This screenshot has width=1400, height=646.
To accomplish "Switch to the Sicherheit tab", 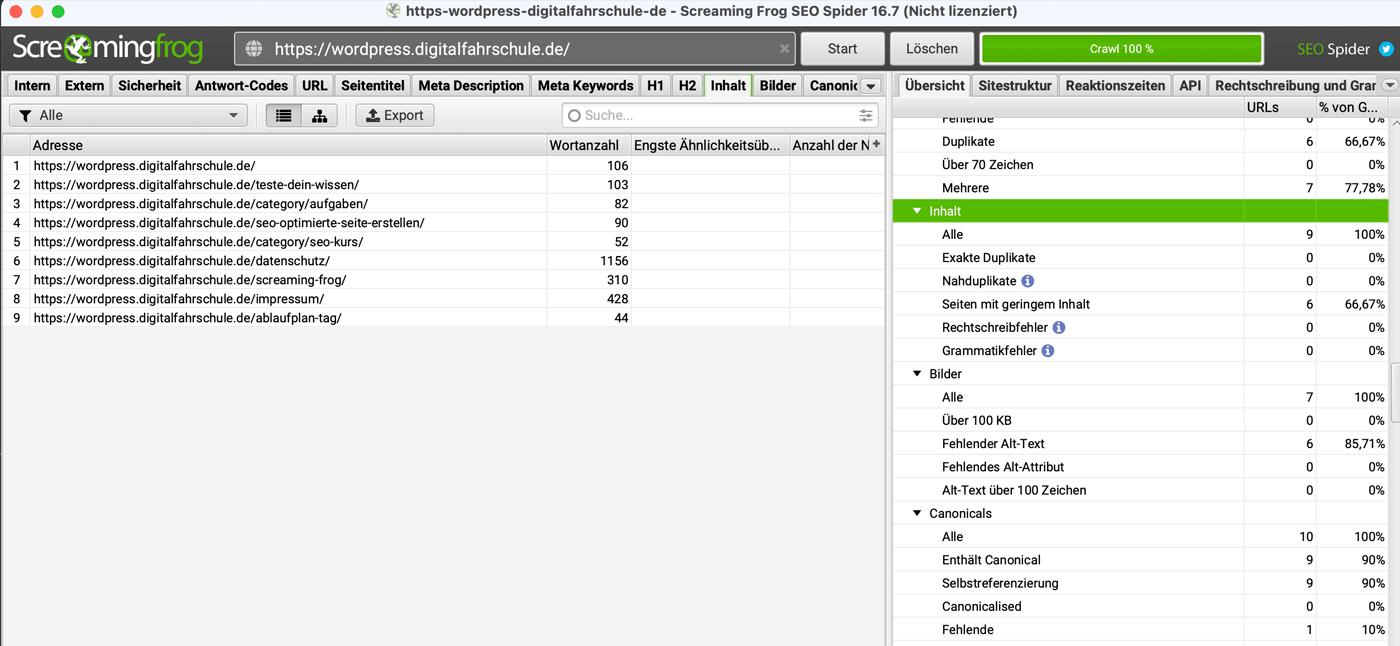I will pyautogui.click(x=149, y=85).
